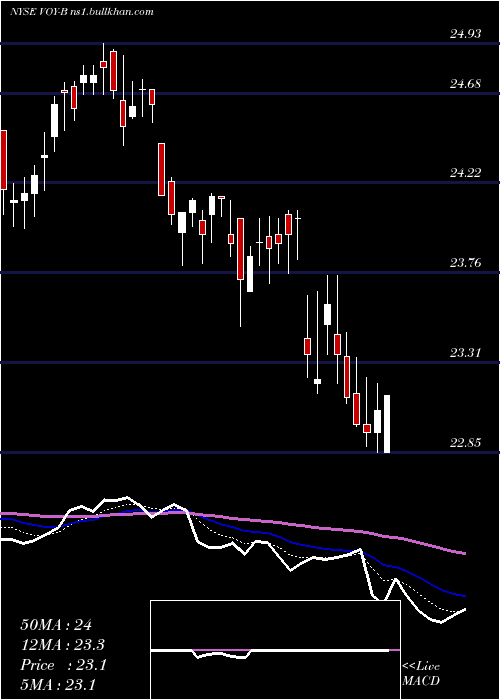Screen dimensions: 500x700
Task: Click the 24.68 price level label
Action: [465, 83]
